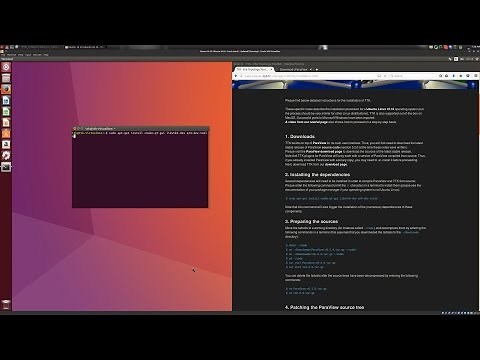Click '2. Installing the dependencies' heading
The width and height of the screenshot is (480, 360).
point(317,175)
